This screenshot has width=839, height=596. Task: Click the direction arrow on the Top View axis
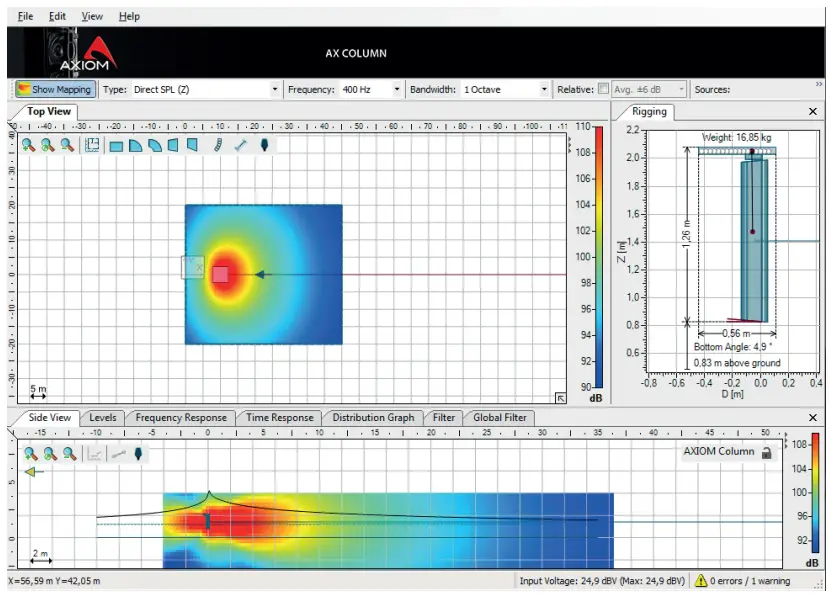point(261,274)
